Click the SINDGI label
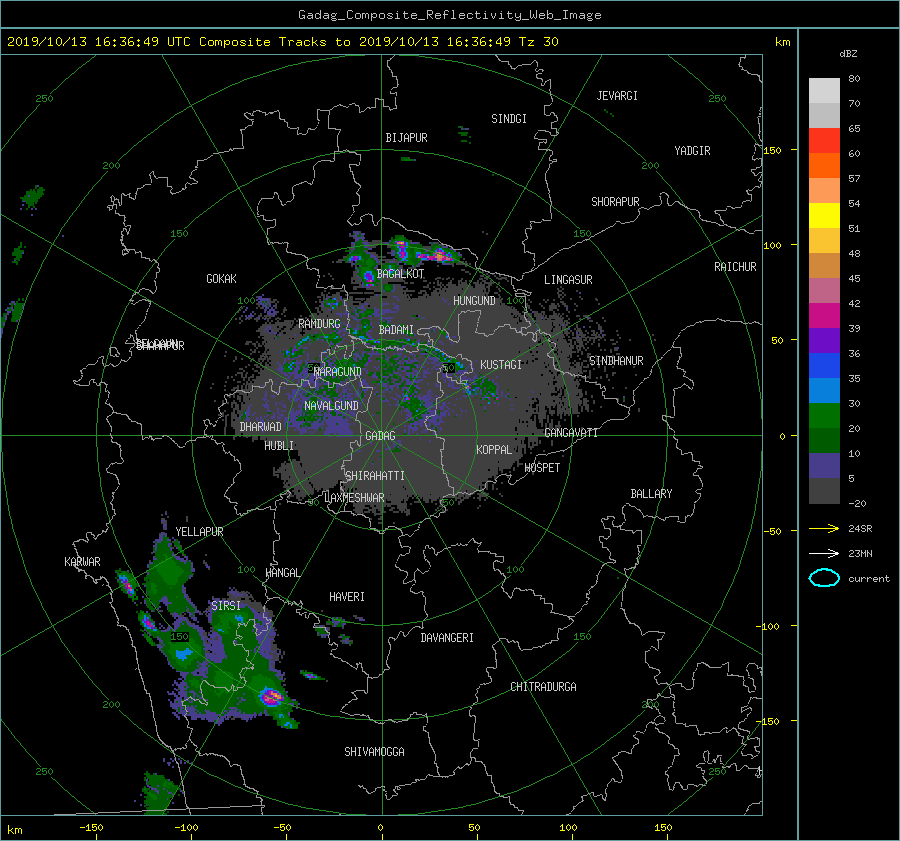Viewport: 900px width, 841px height. (509, 119)
